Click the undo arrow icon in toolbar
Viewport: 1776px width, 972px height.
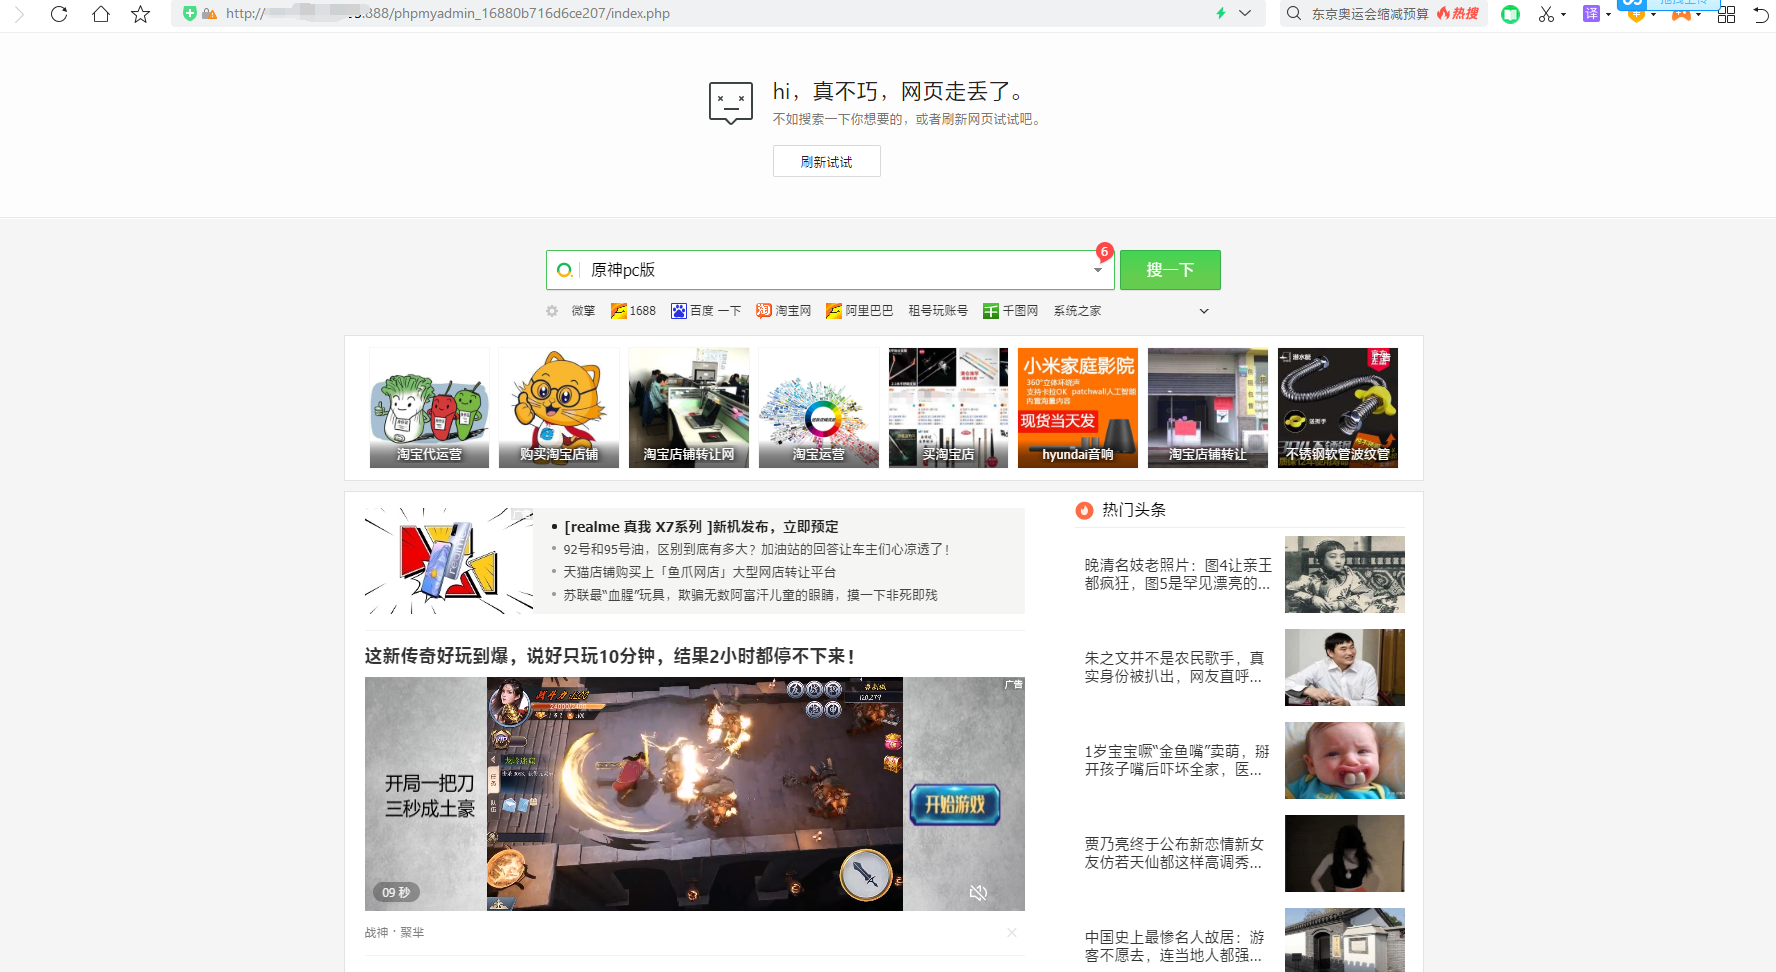pos(1761,14)
